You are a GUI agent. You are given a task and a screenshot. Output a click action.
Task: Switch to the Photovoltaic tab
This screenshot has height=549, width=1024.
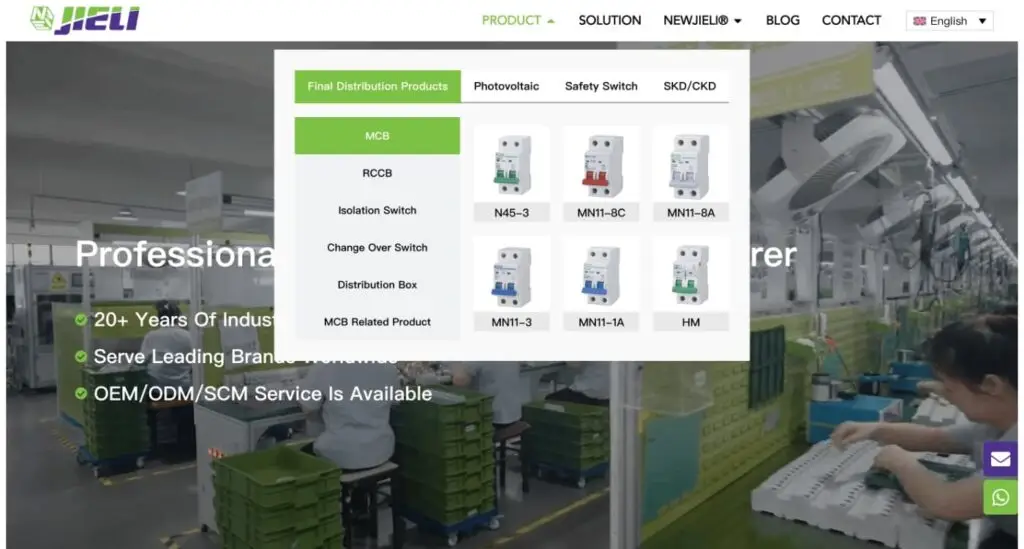coord(506,86)
